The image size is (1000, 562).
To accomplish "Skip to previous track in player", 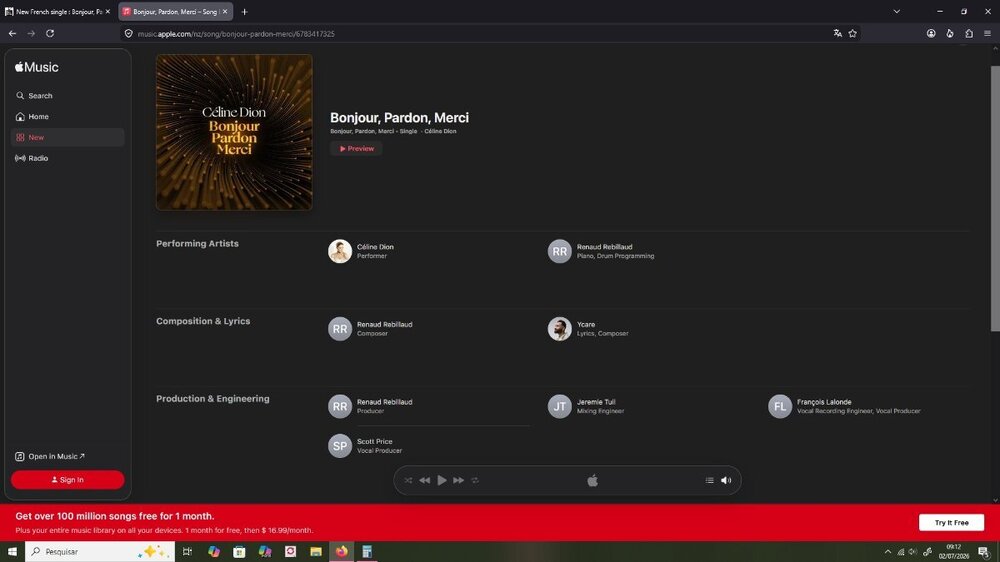I will (x=425, y=480).
